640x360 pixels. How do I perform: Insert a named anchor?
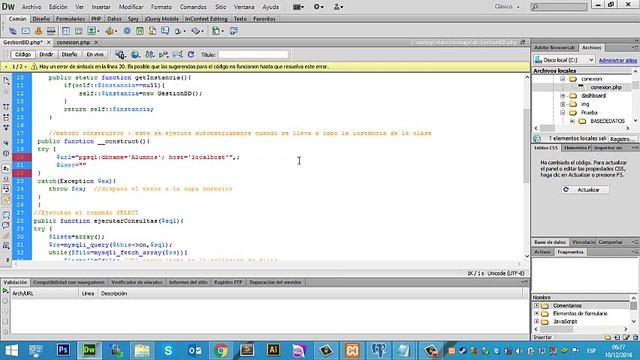pyautogui.click(x=38, y=31)
